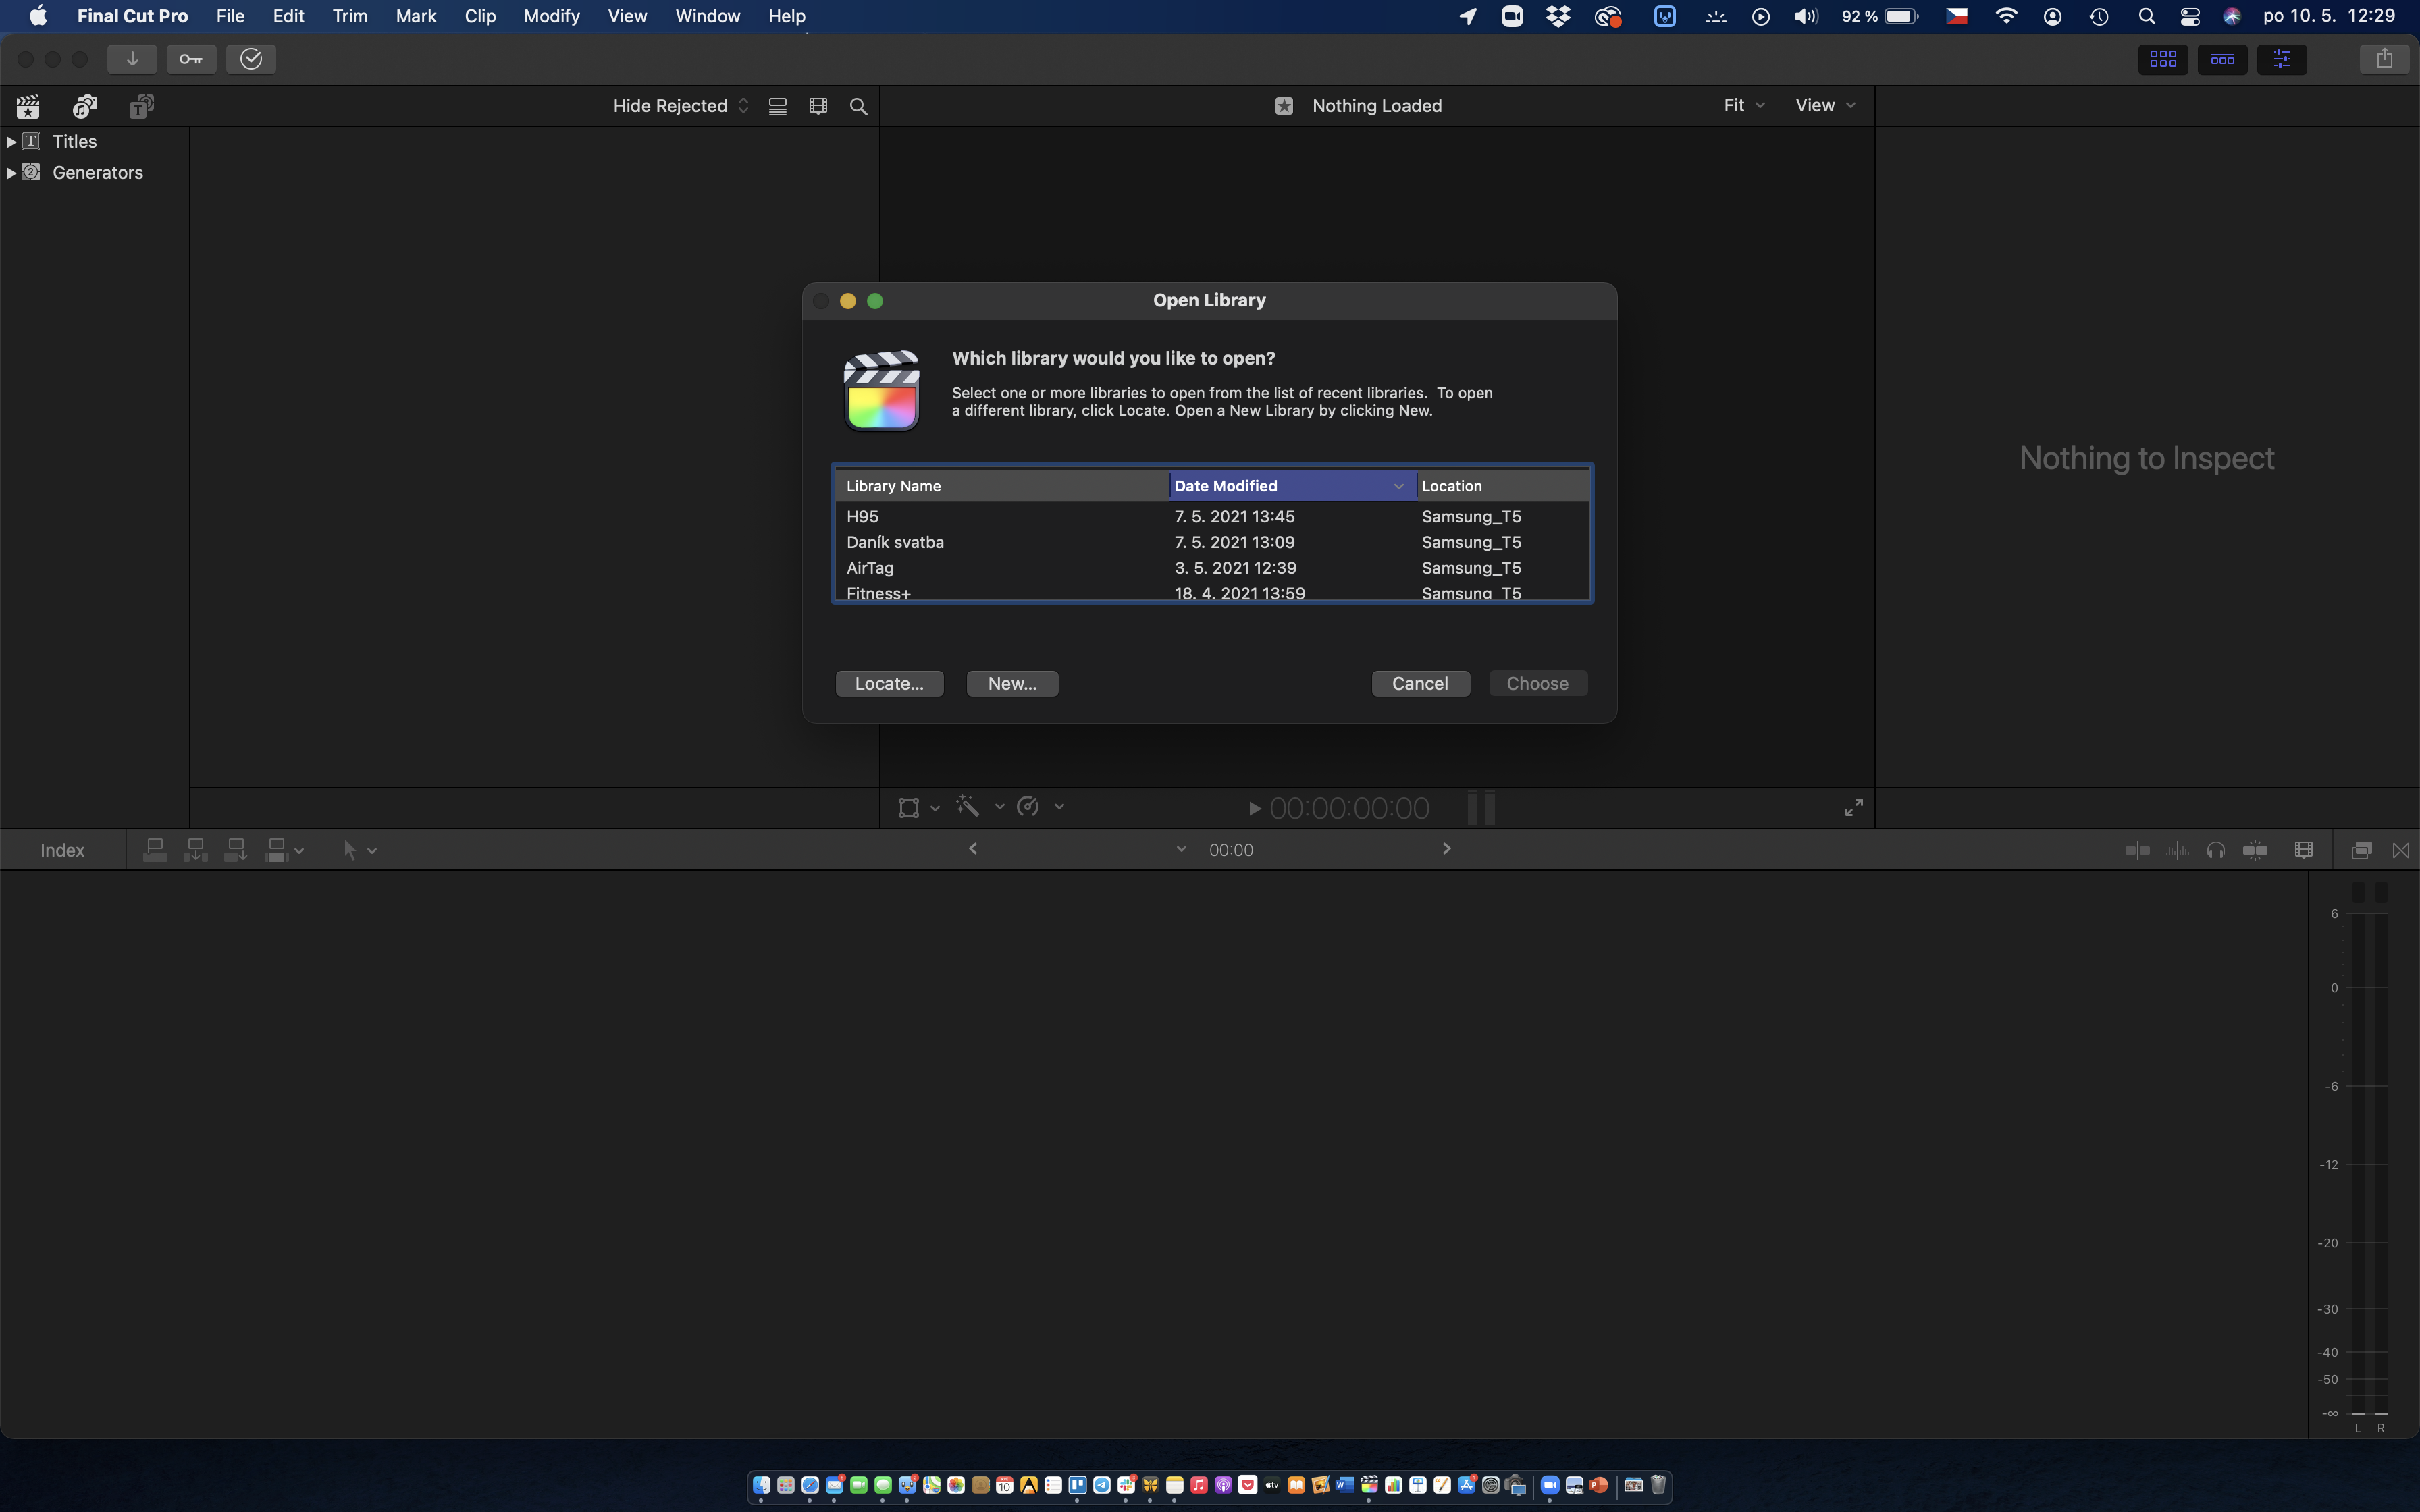Click the New... library button
2420x1512 pixels.
[x=1012, y=683]
